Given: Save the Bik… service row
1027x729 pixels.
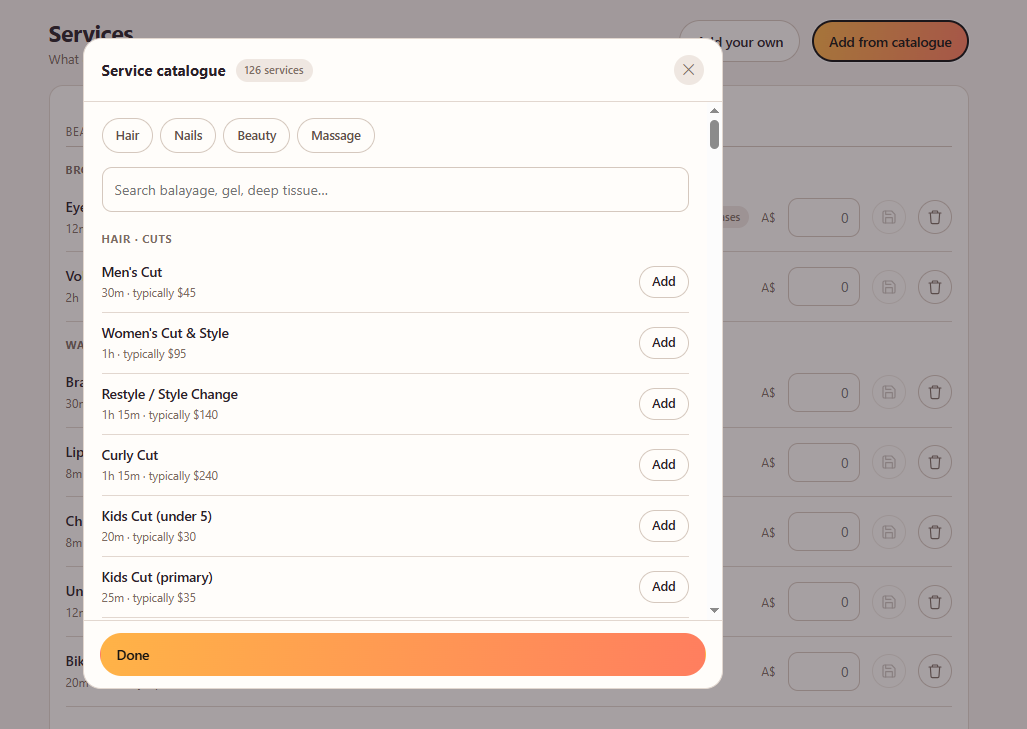Looking at the screenshot, I should [889, 671].
